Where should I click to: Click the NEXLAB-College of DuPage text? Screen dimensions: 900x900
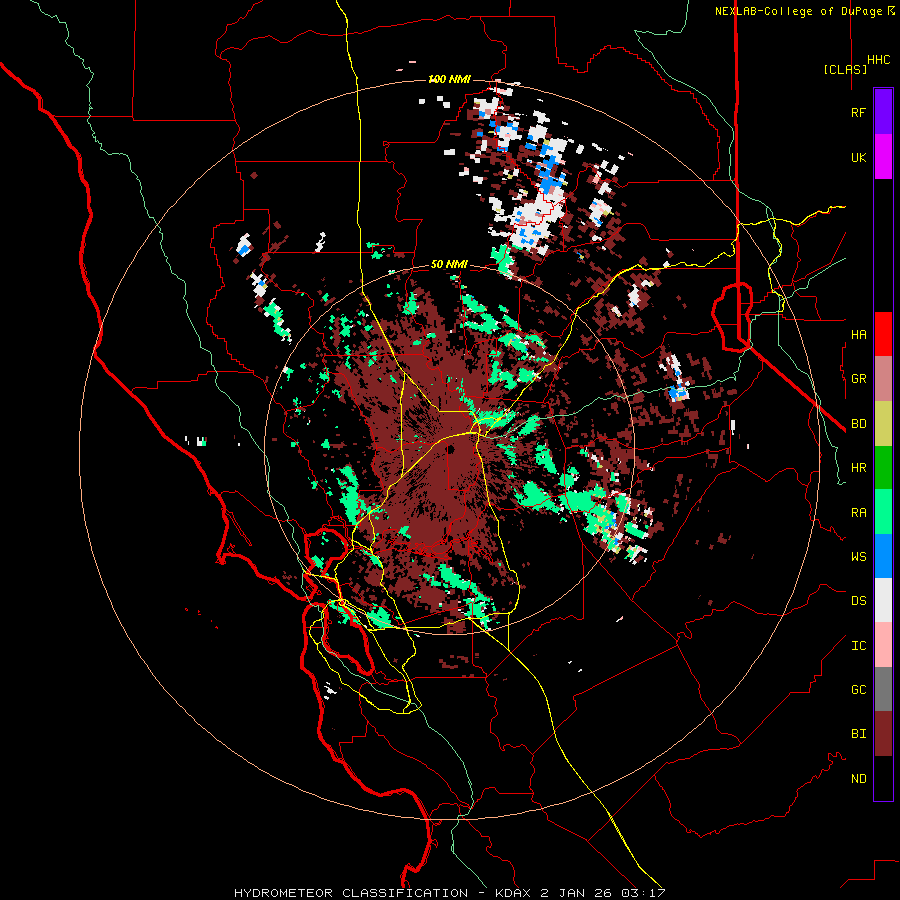(800, 11)
